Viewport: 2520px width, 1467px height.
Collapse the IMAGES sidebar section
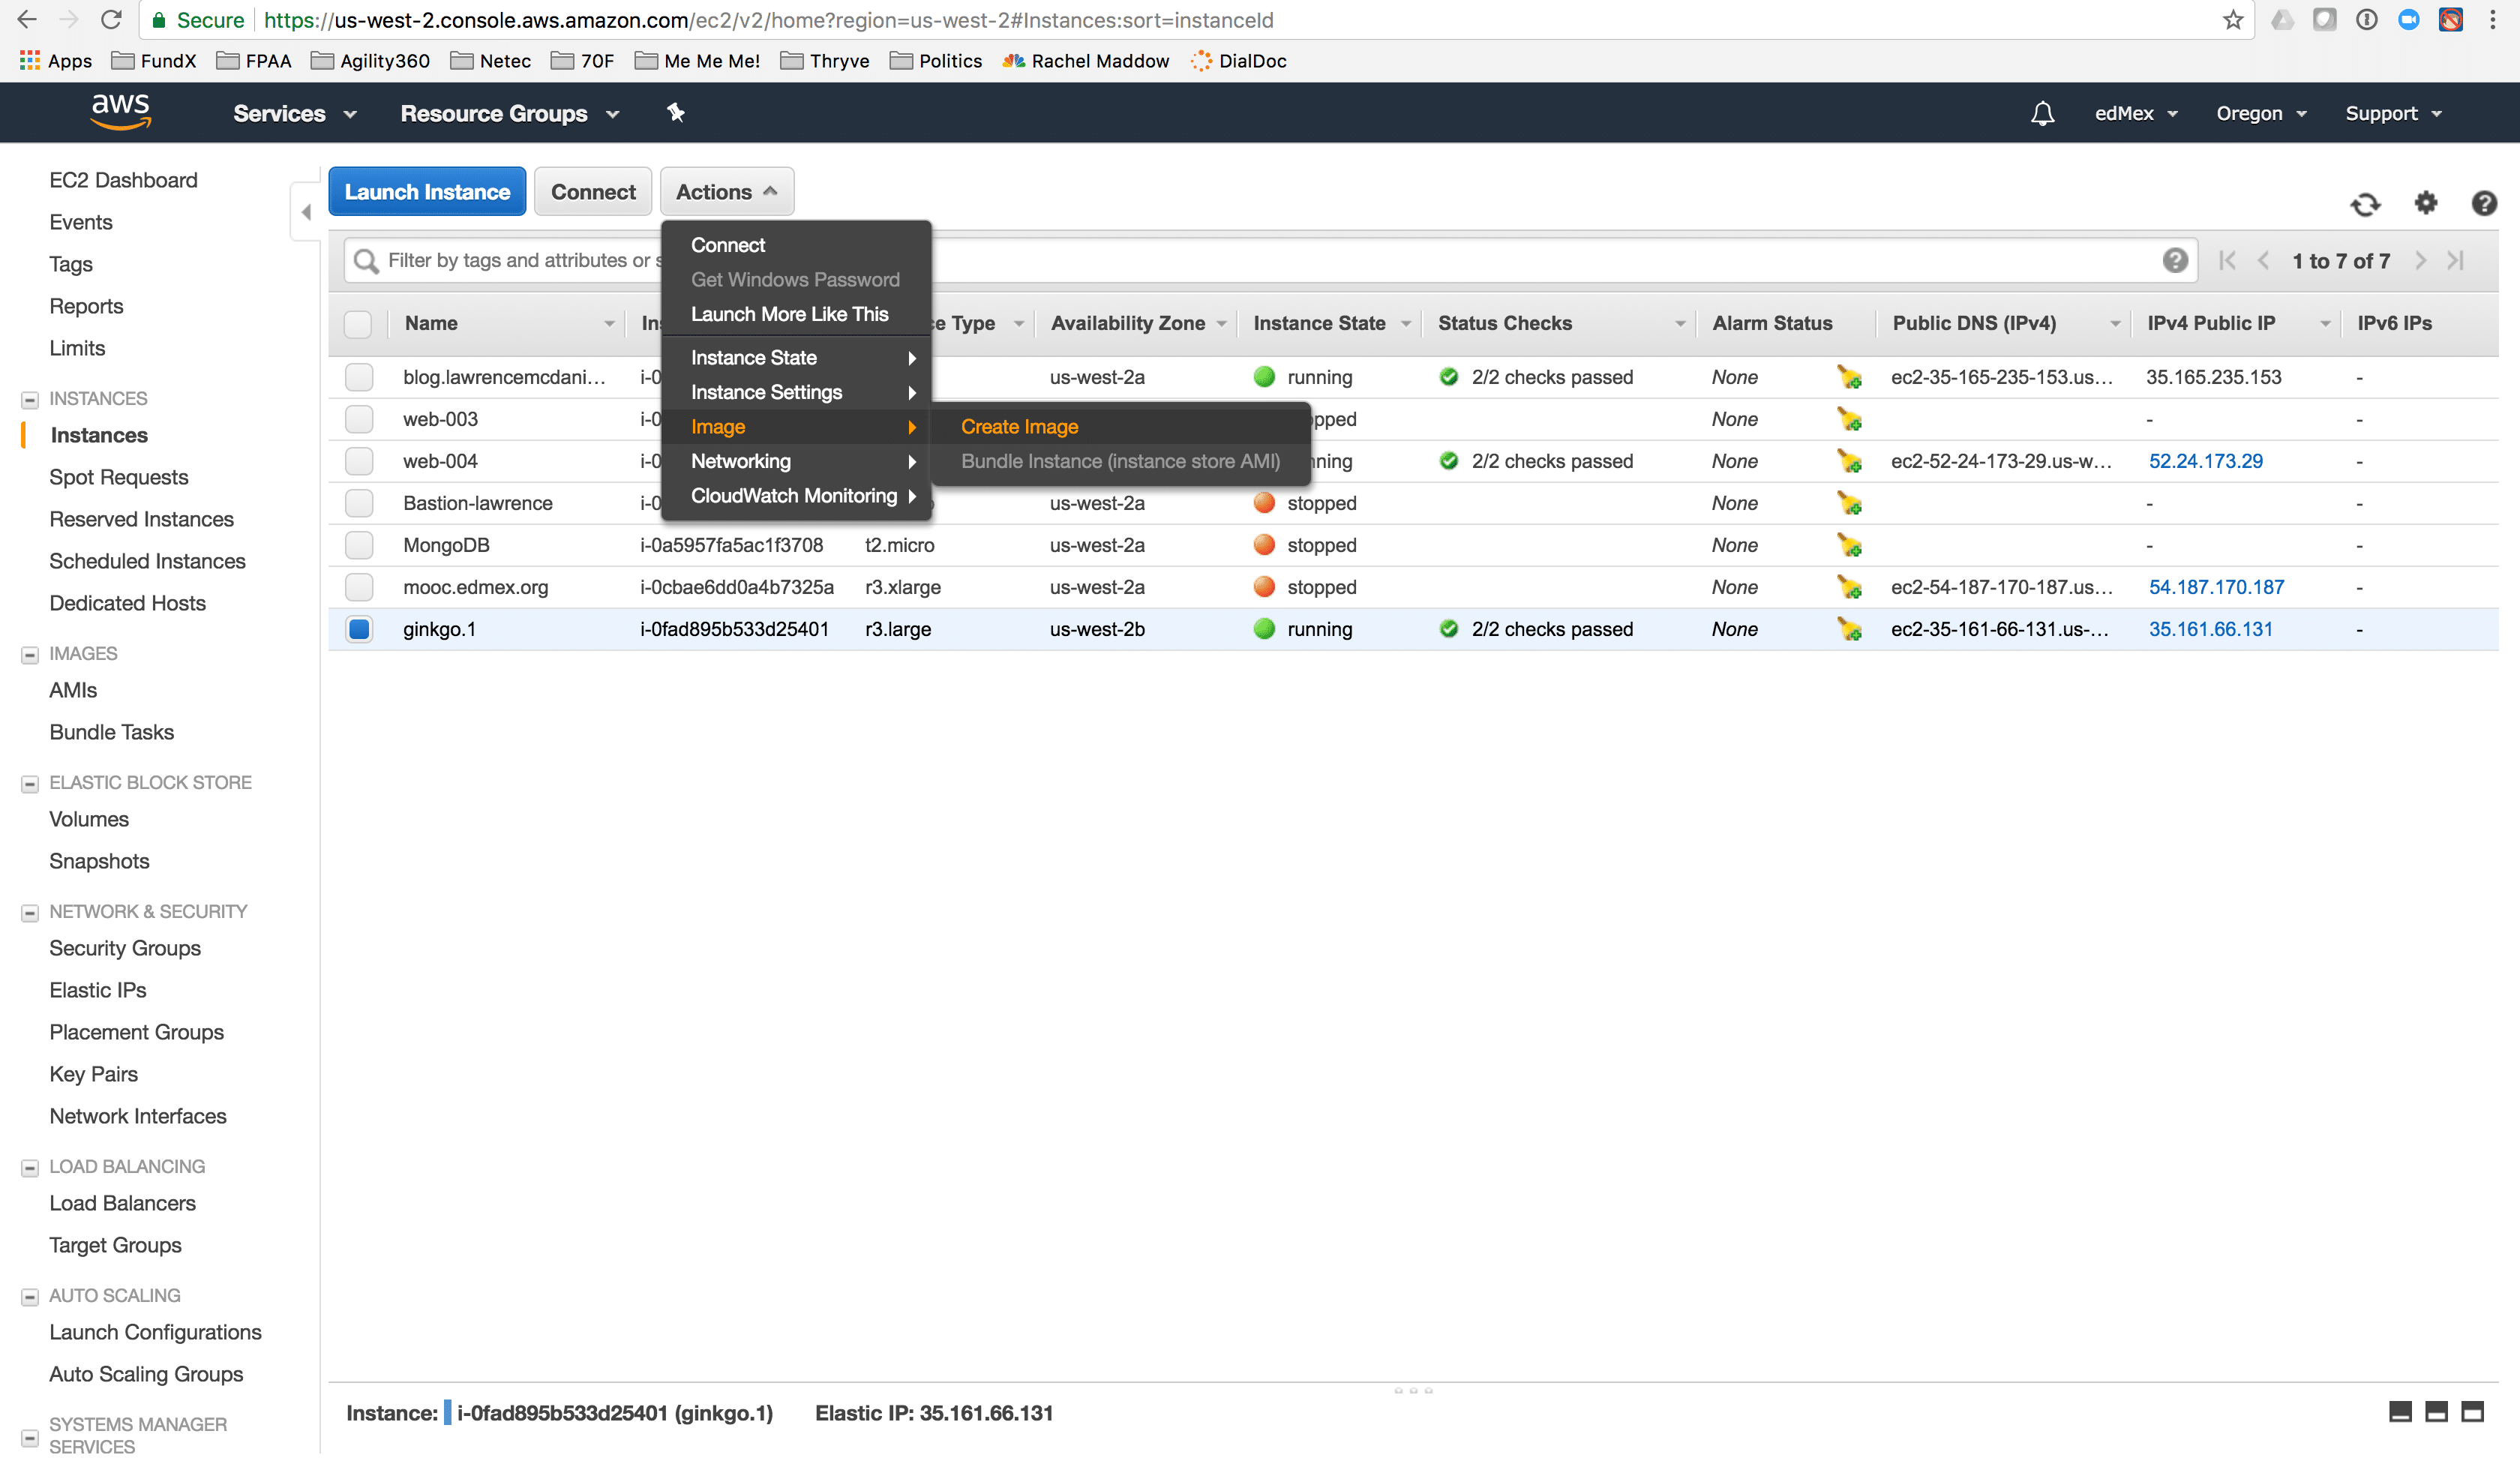point(30,655)
